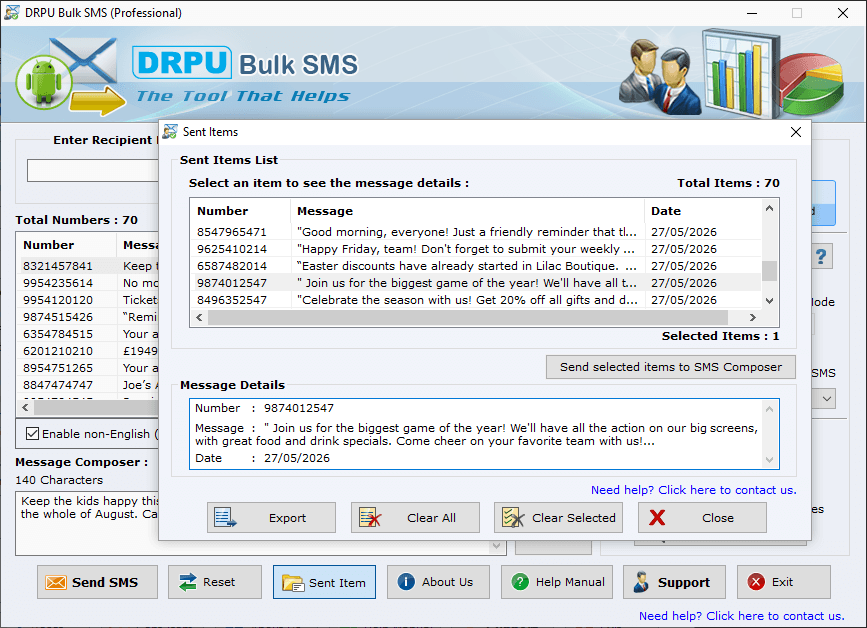Close the Sent Items dialog
This screenshot has height=628, width=867.
(x=796, y=132)
